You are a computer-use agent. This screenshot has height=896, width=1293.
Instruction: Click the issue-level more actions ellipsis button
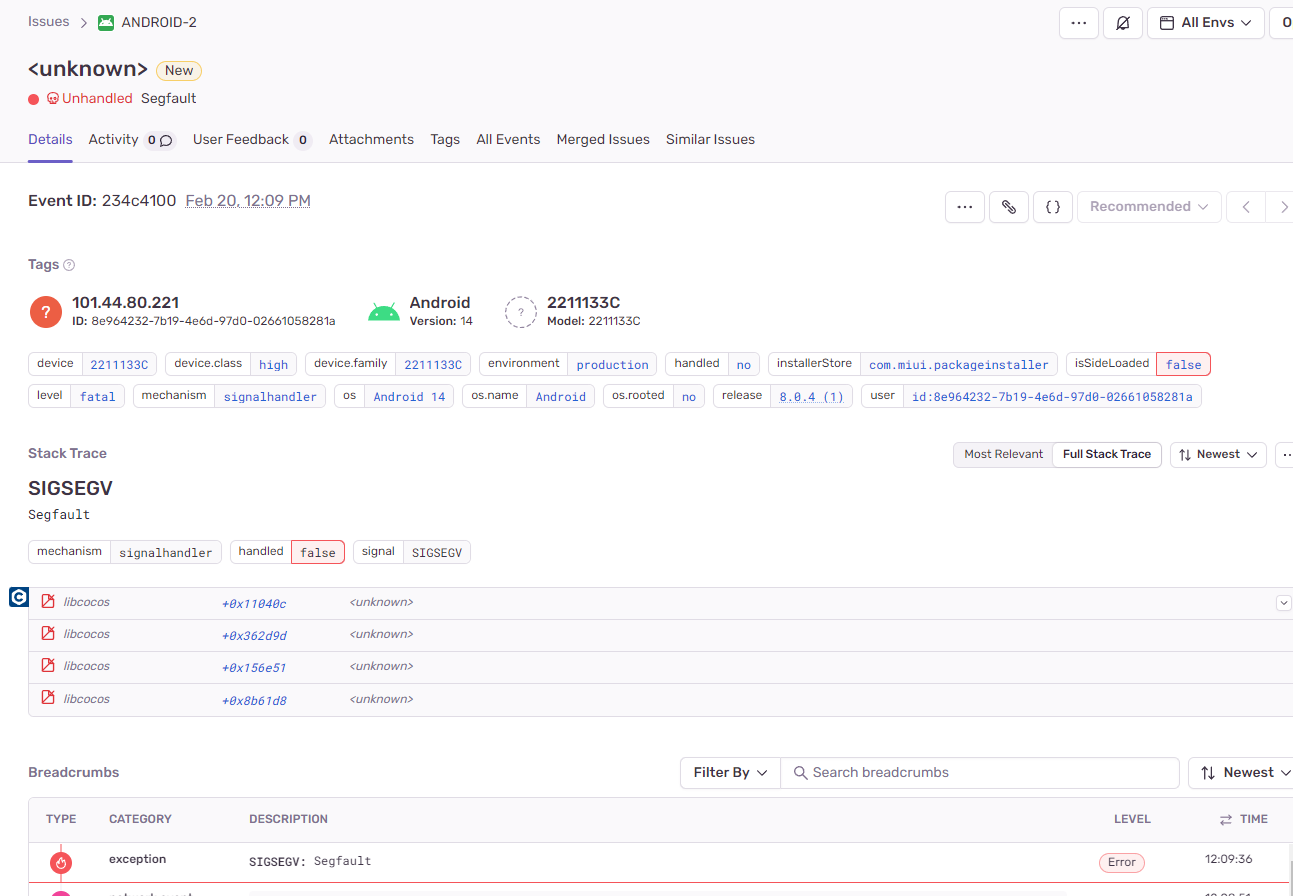1078,23
